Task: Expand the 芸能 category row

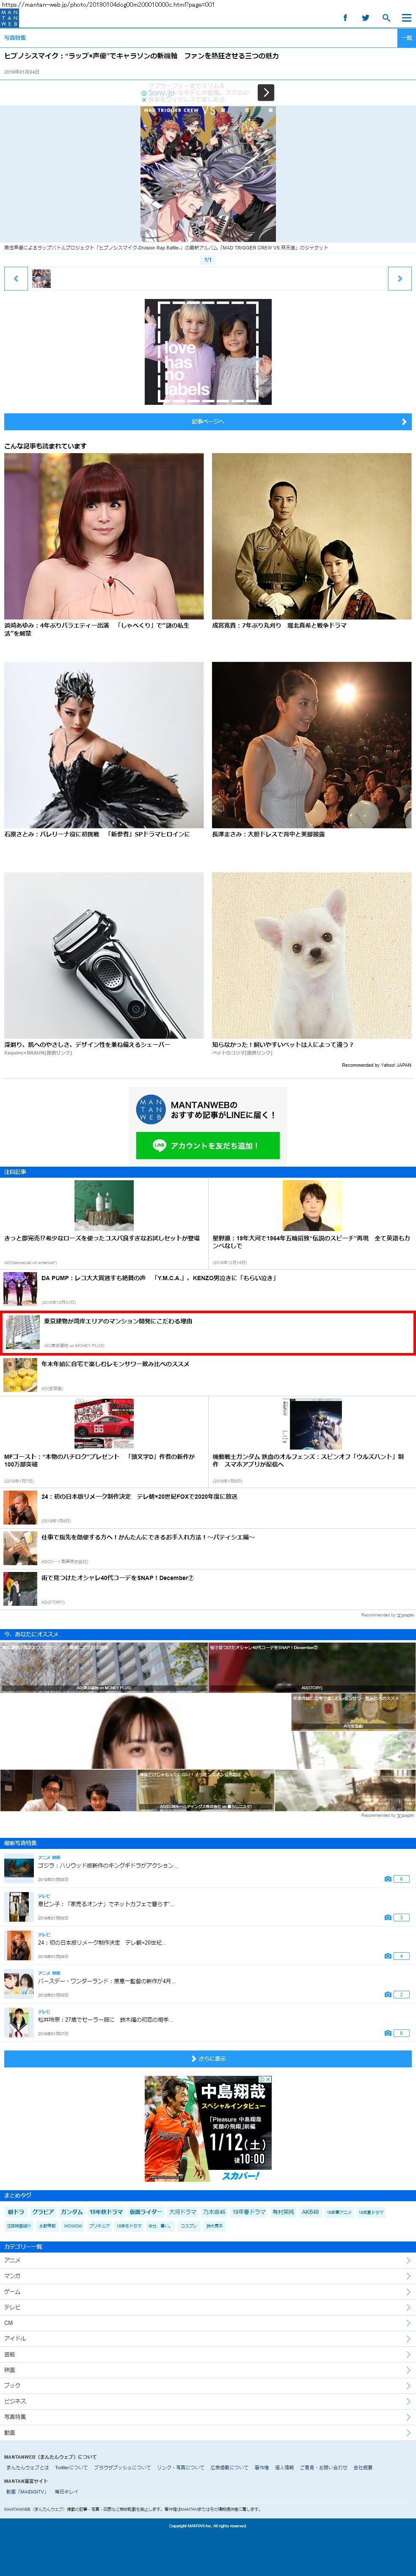Action: (x=208, y=2354)
